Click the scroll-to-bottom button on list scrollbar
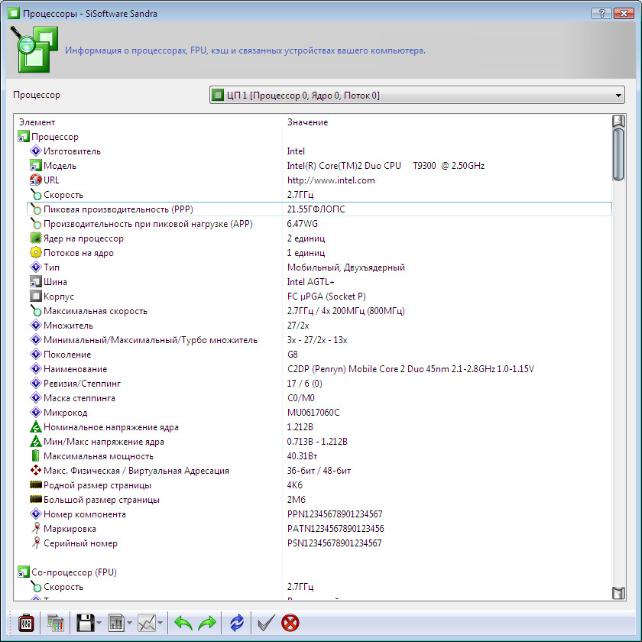The image size is (642, 642). coord(618,593)
